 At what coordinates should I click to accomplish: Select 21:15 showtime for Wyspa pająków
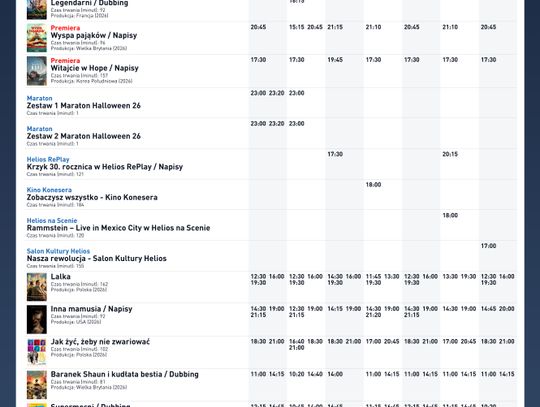(x=335, y=27)
